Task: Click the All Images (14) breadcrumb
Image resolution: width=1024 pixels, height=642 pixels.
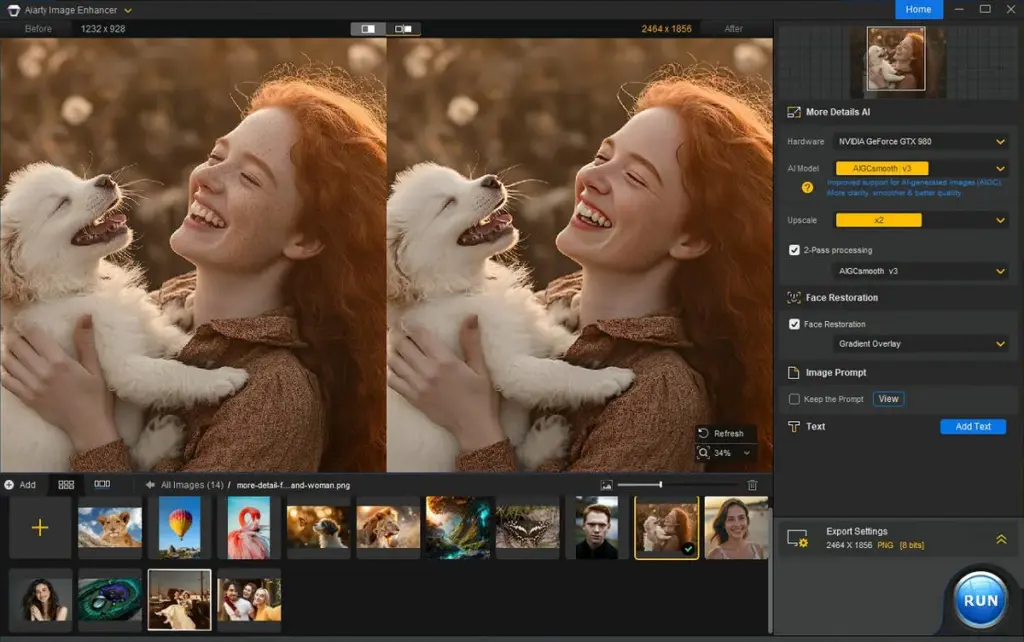Action: click(192, 485)
